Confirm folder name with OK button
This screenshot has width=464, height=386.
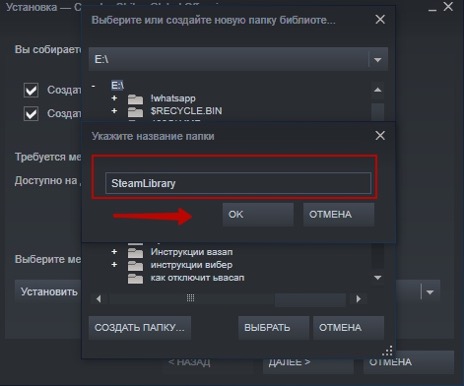[258, 215]
